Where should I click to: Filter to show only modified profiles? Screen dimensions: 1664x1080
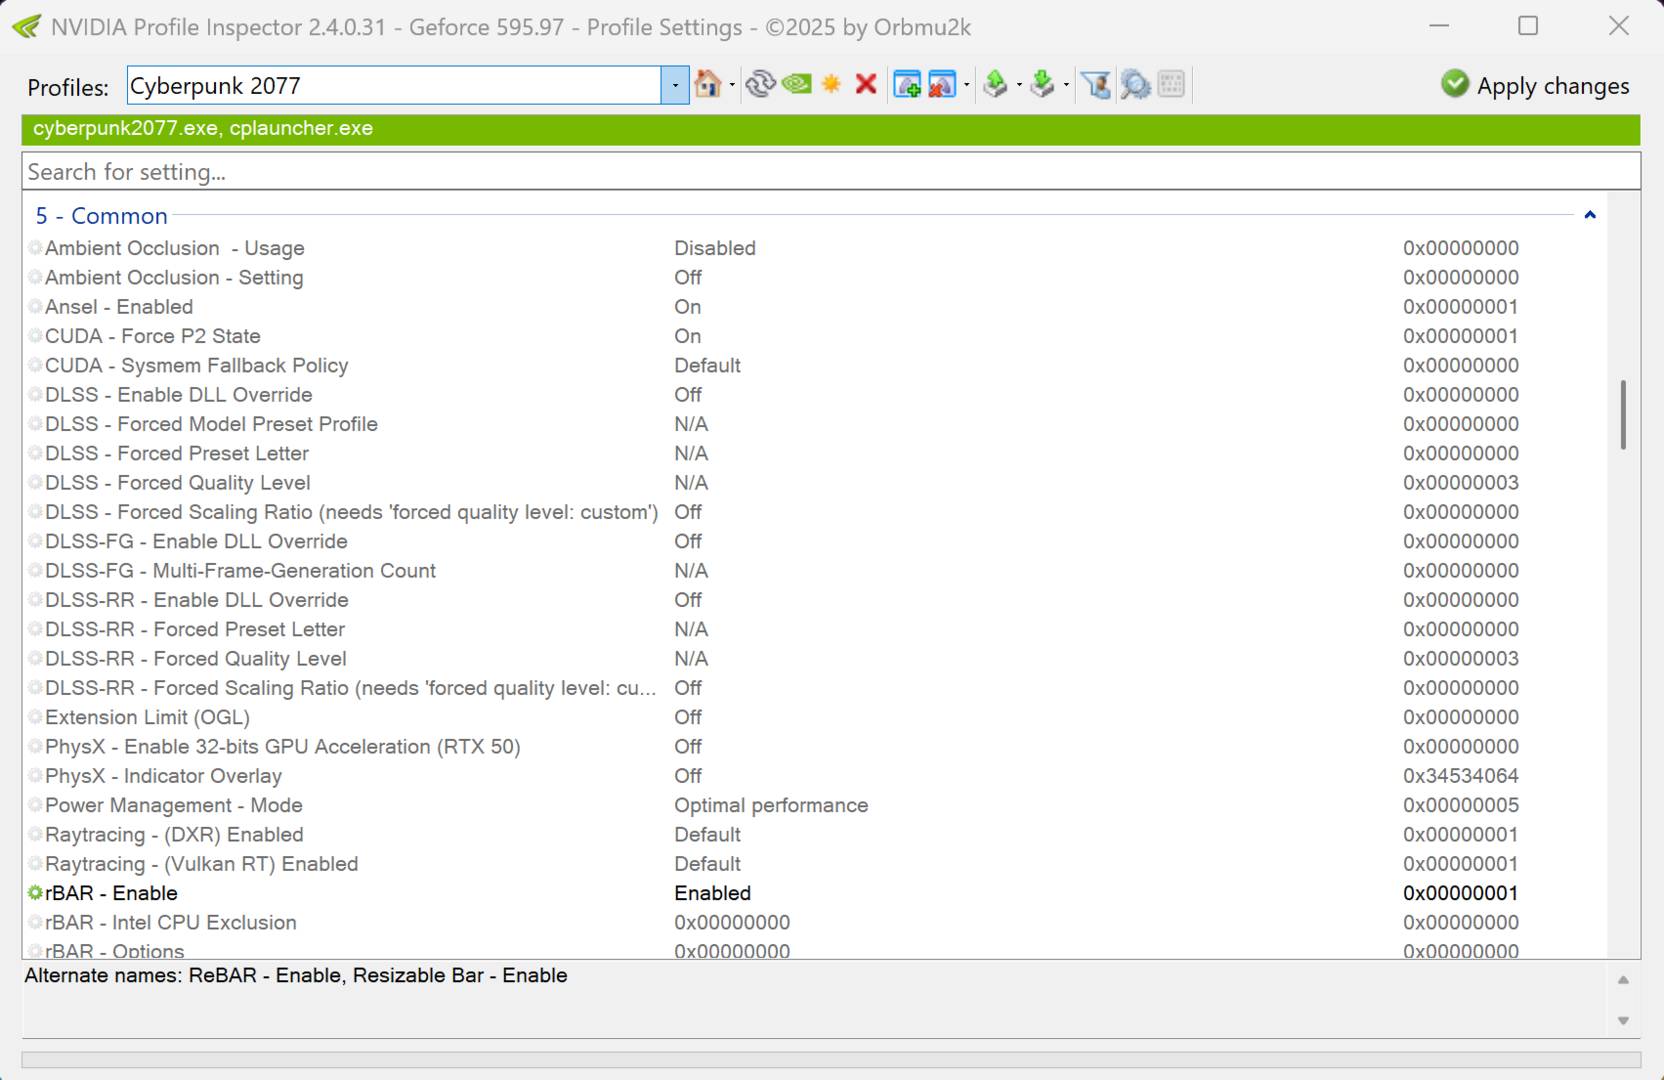[x=1096, y=85]
